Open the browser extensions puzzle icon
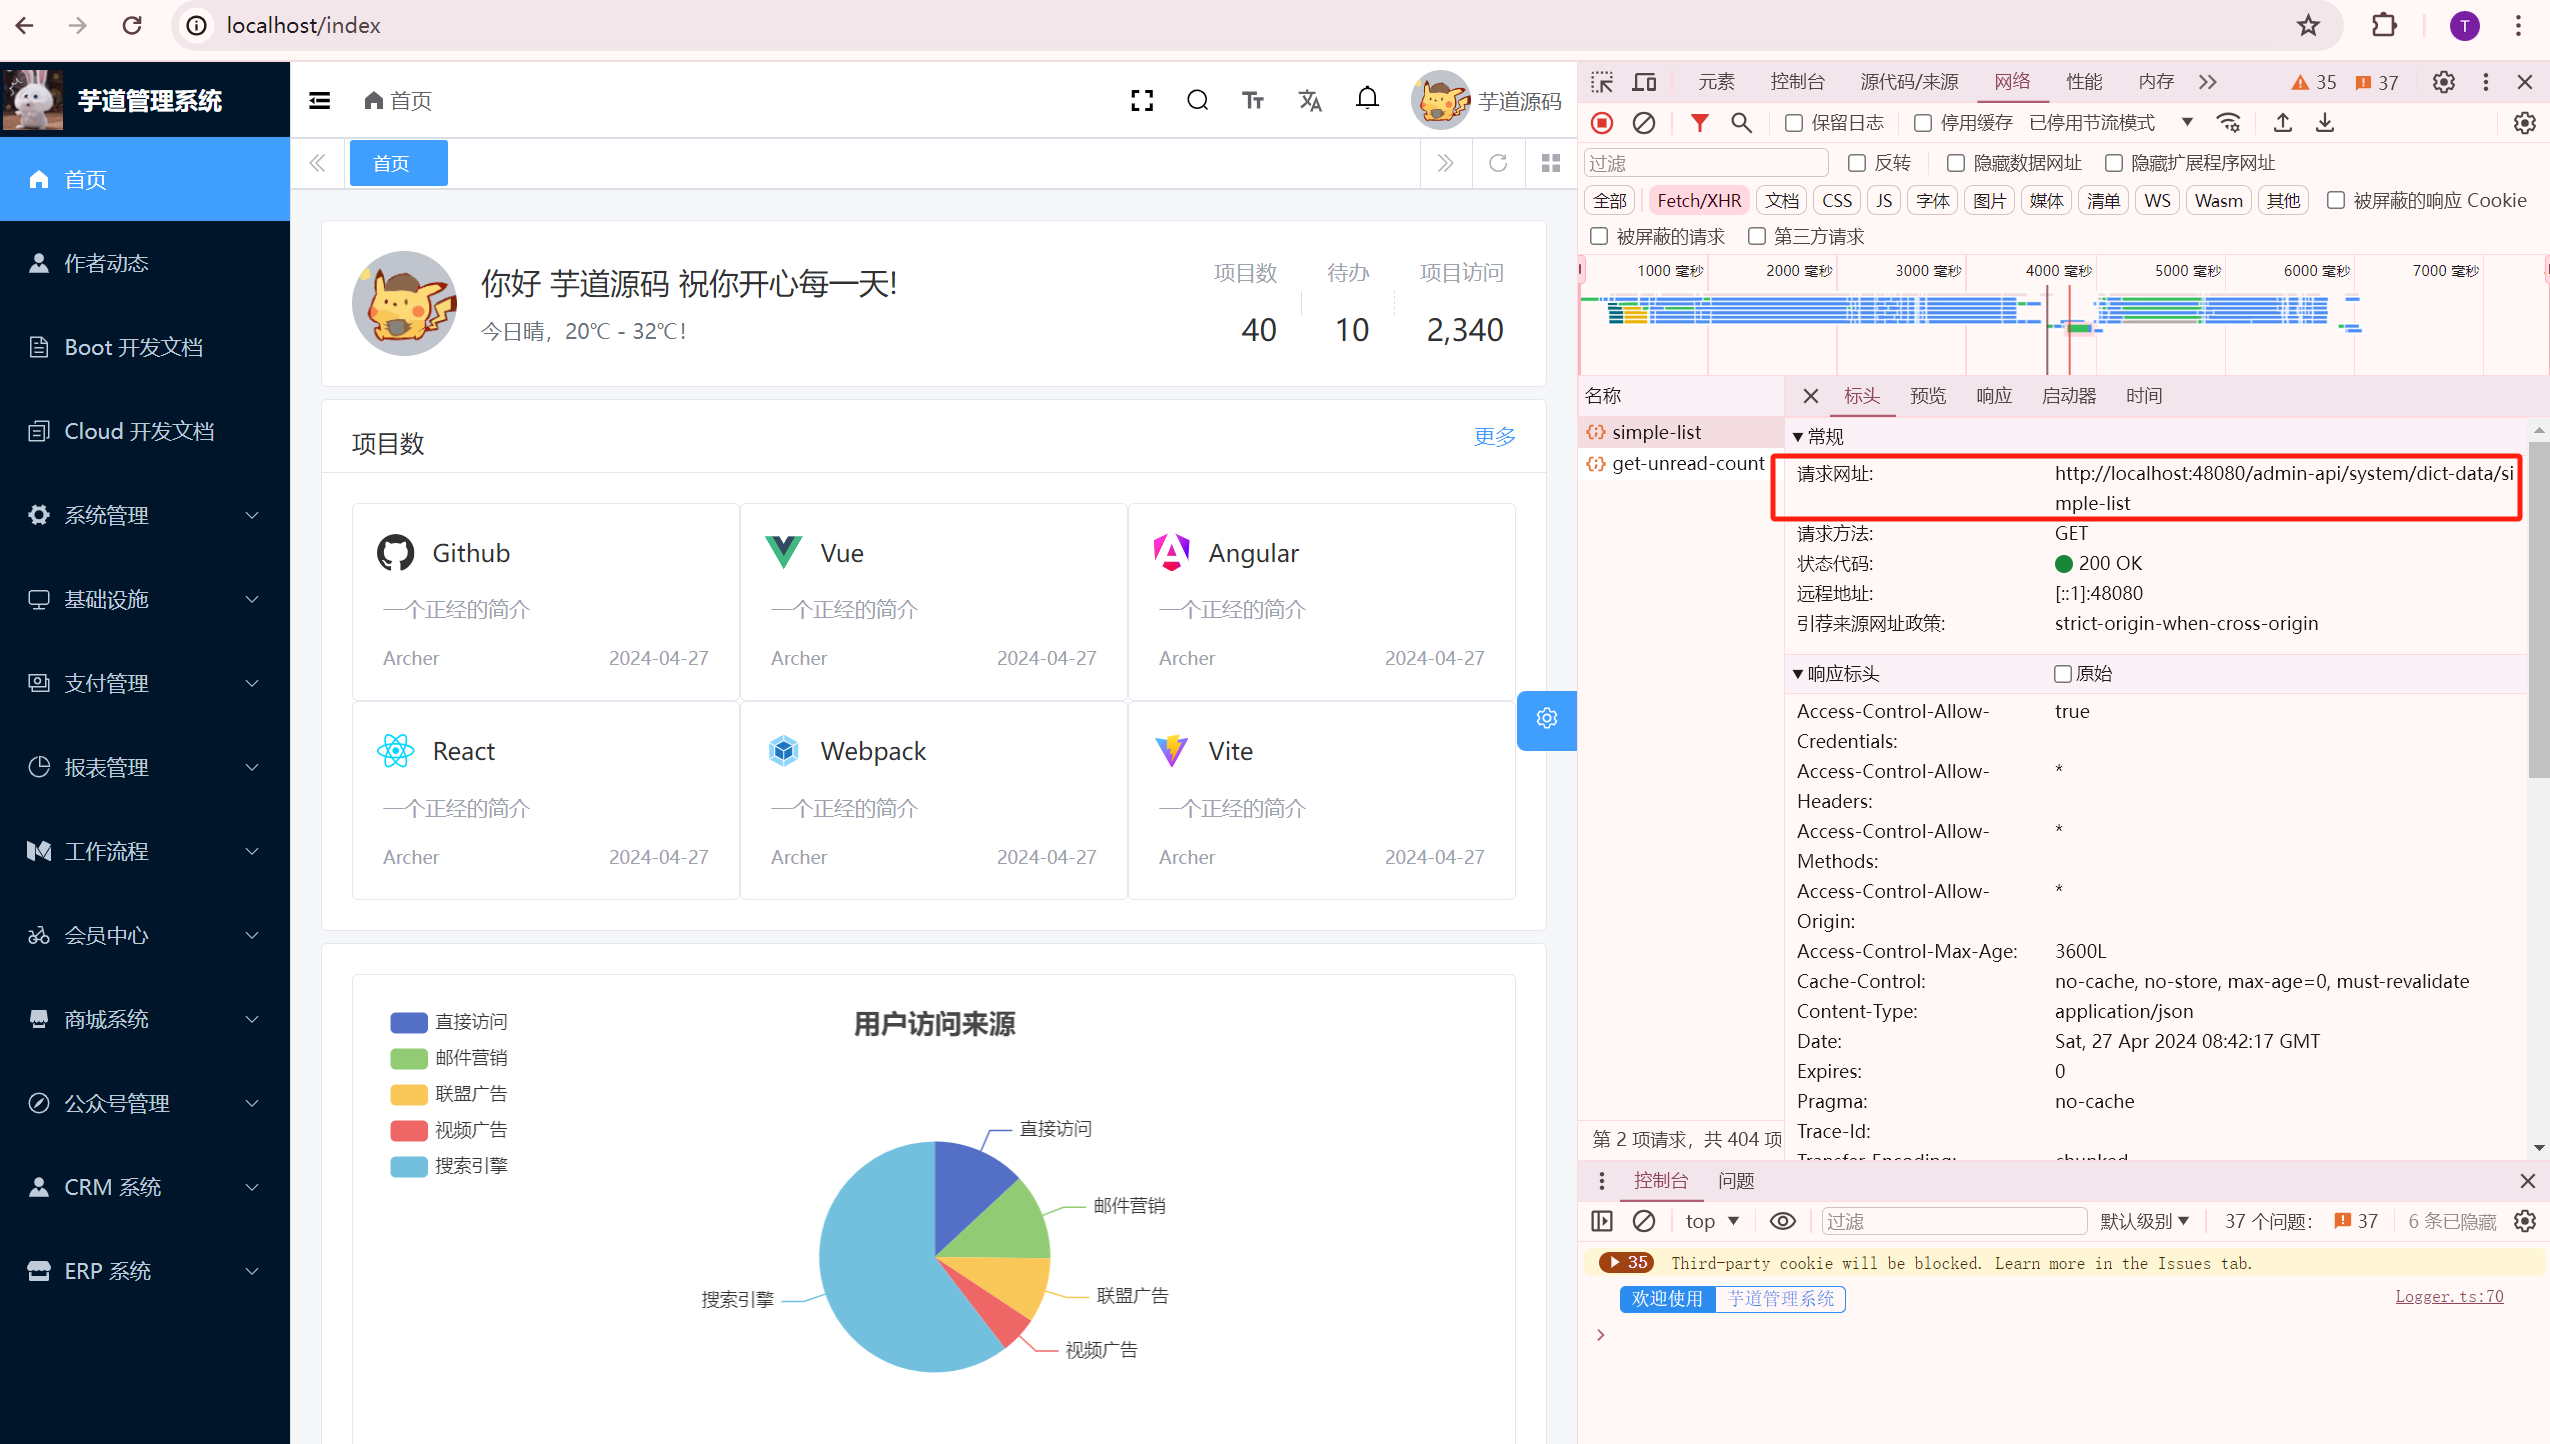This screenshot has width=2550, height=1444. (2385, 25)
